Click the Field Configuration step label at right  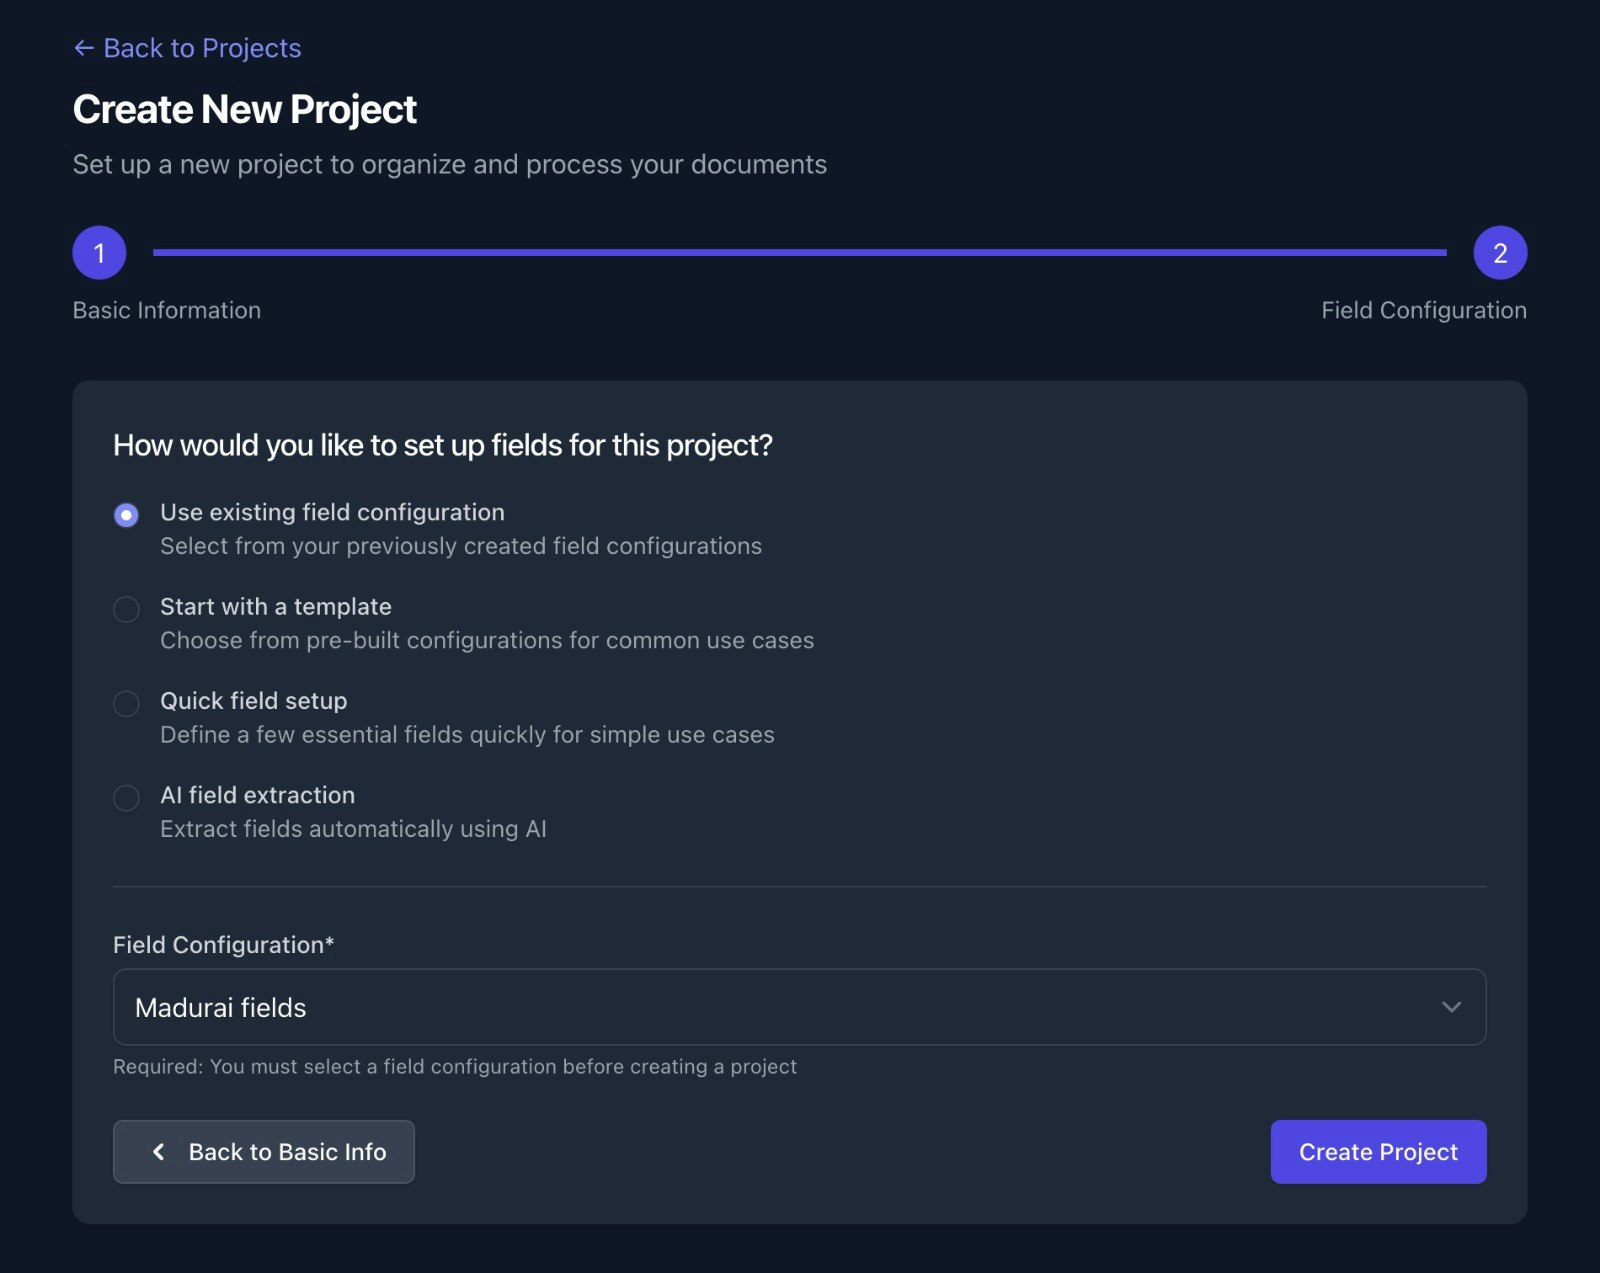(1424, 310)
